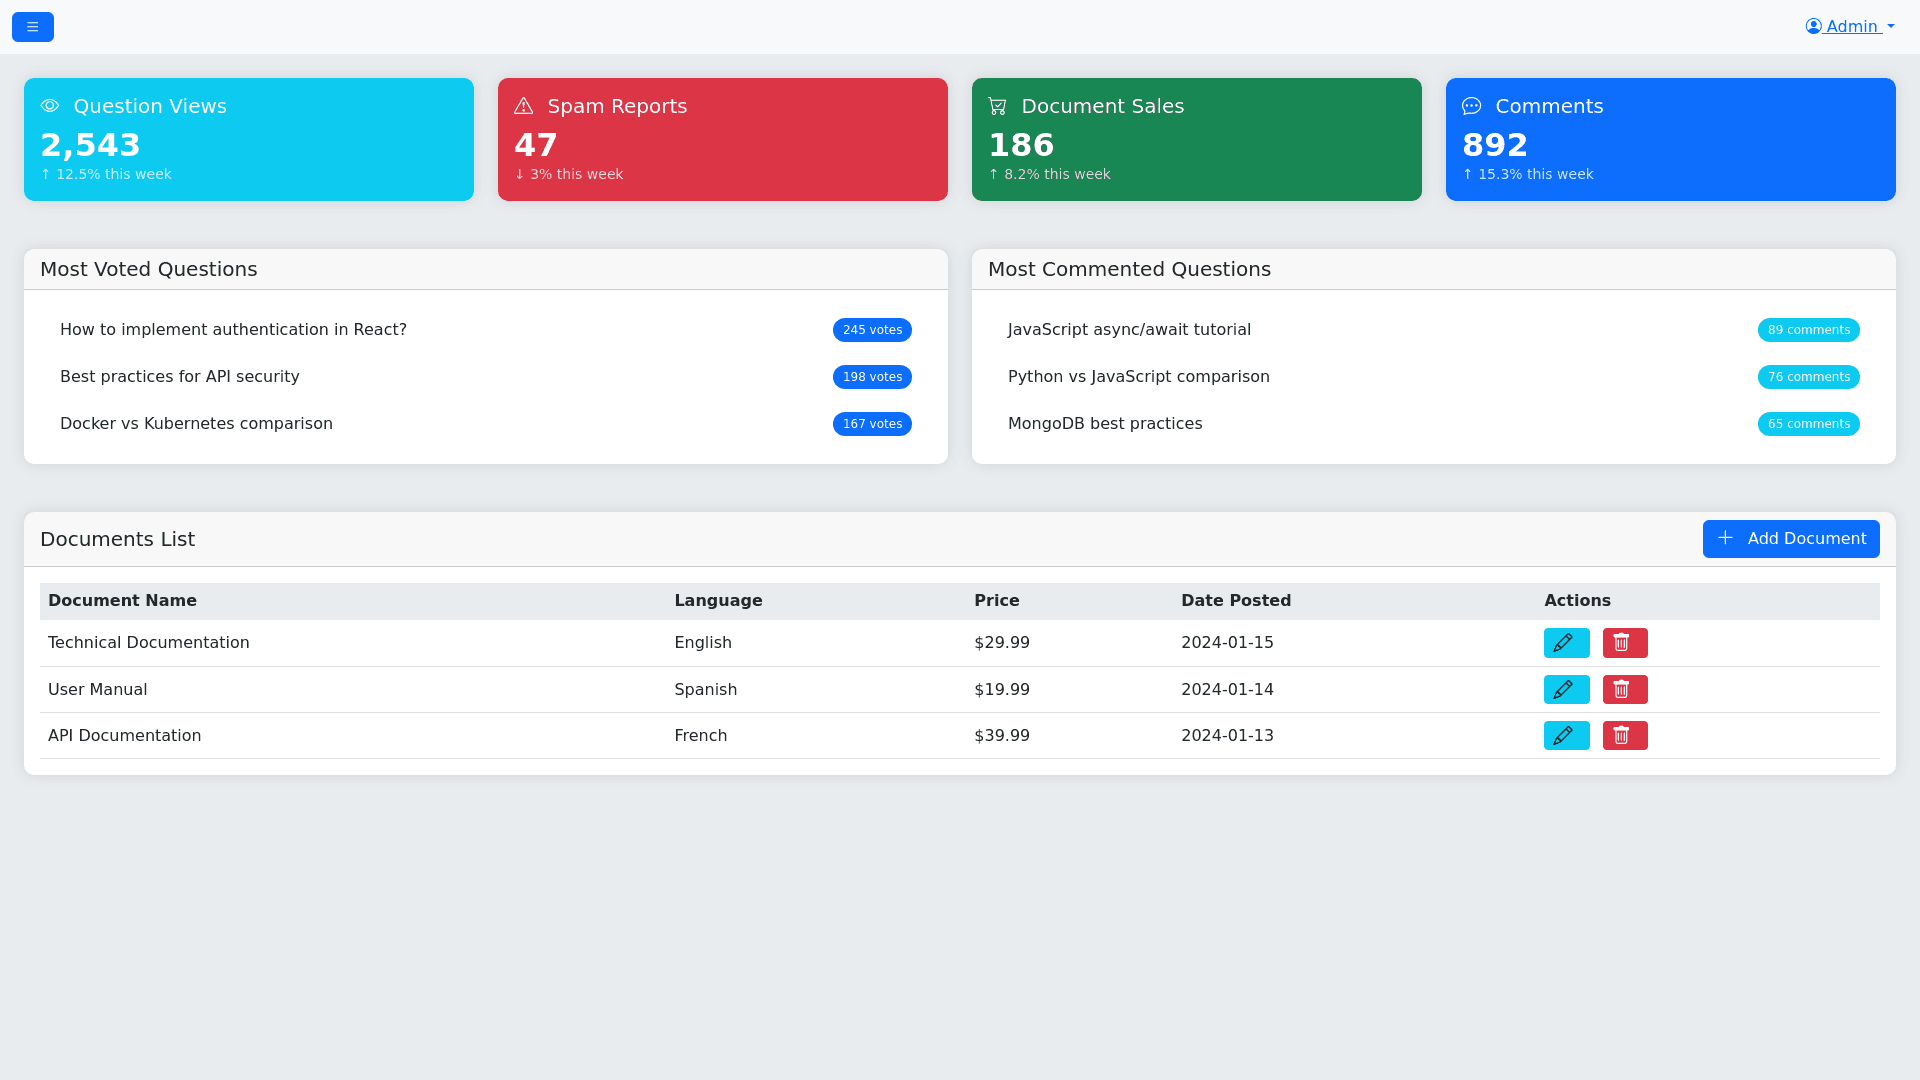Image resolution: width=1920 pixels, height=1080 pixels.
Task: Select the JavaScript async/await tutorial item
Action: (1129, 330)
